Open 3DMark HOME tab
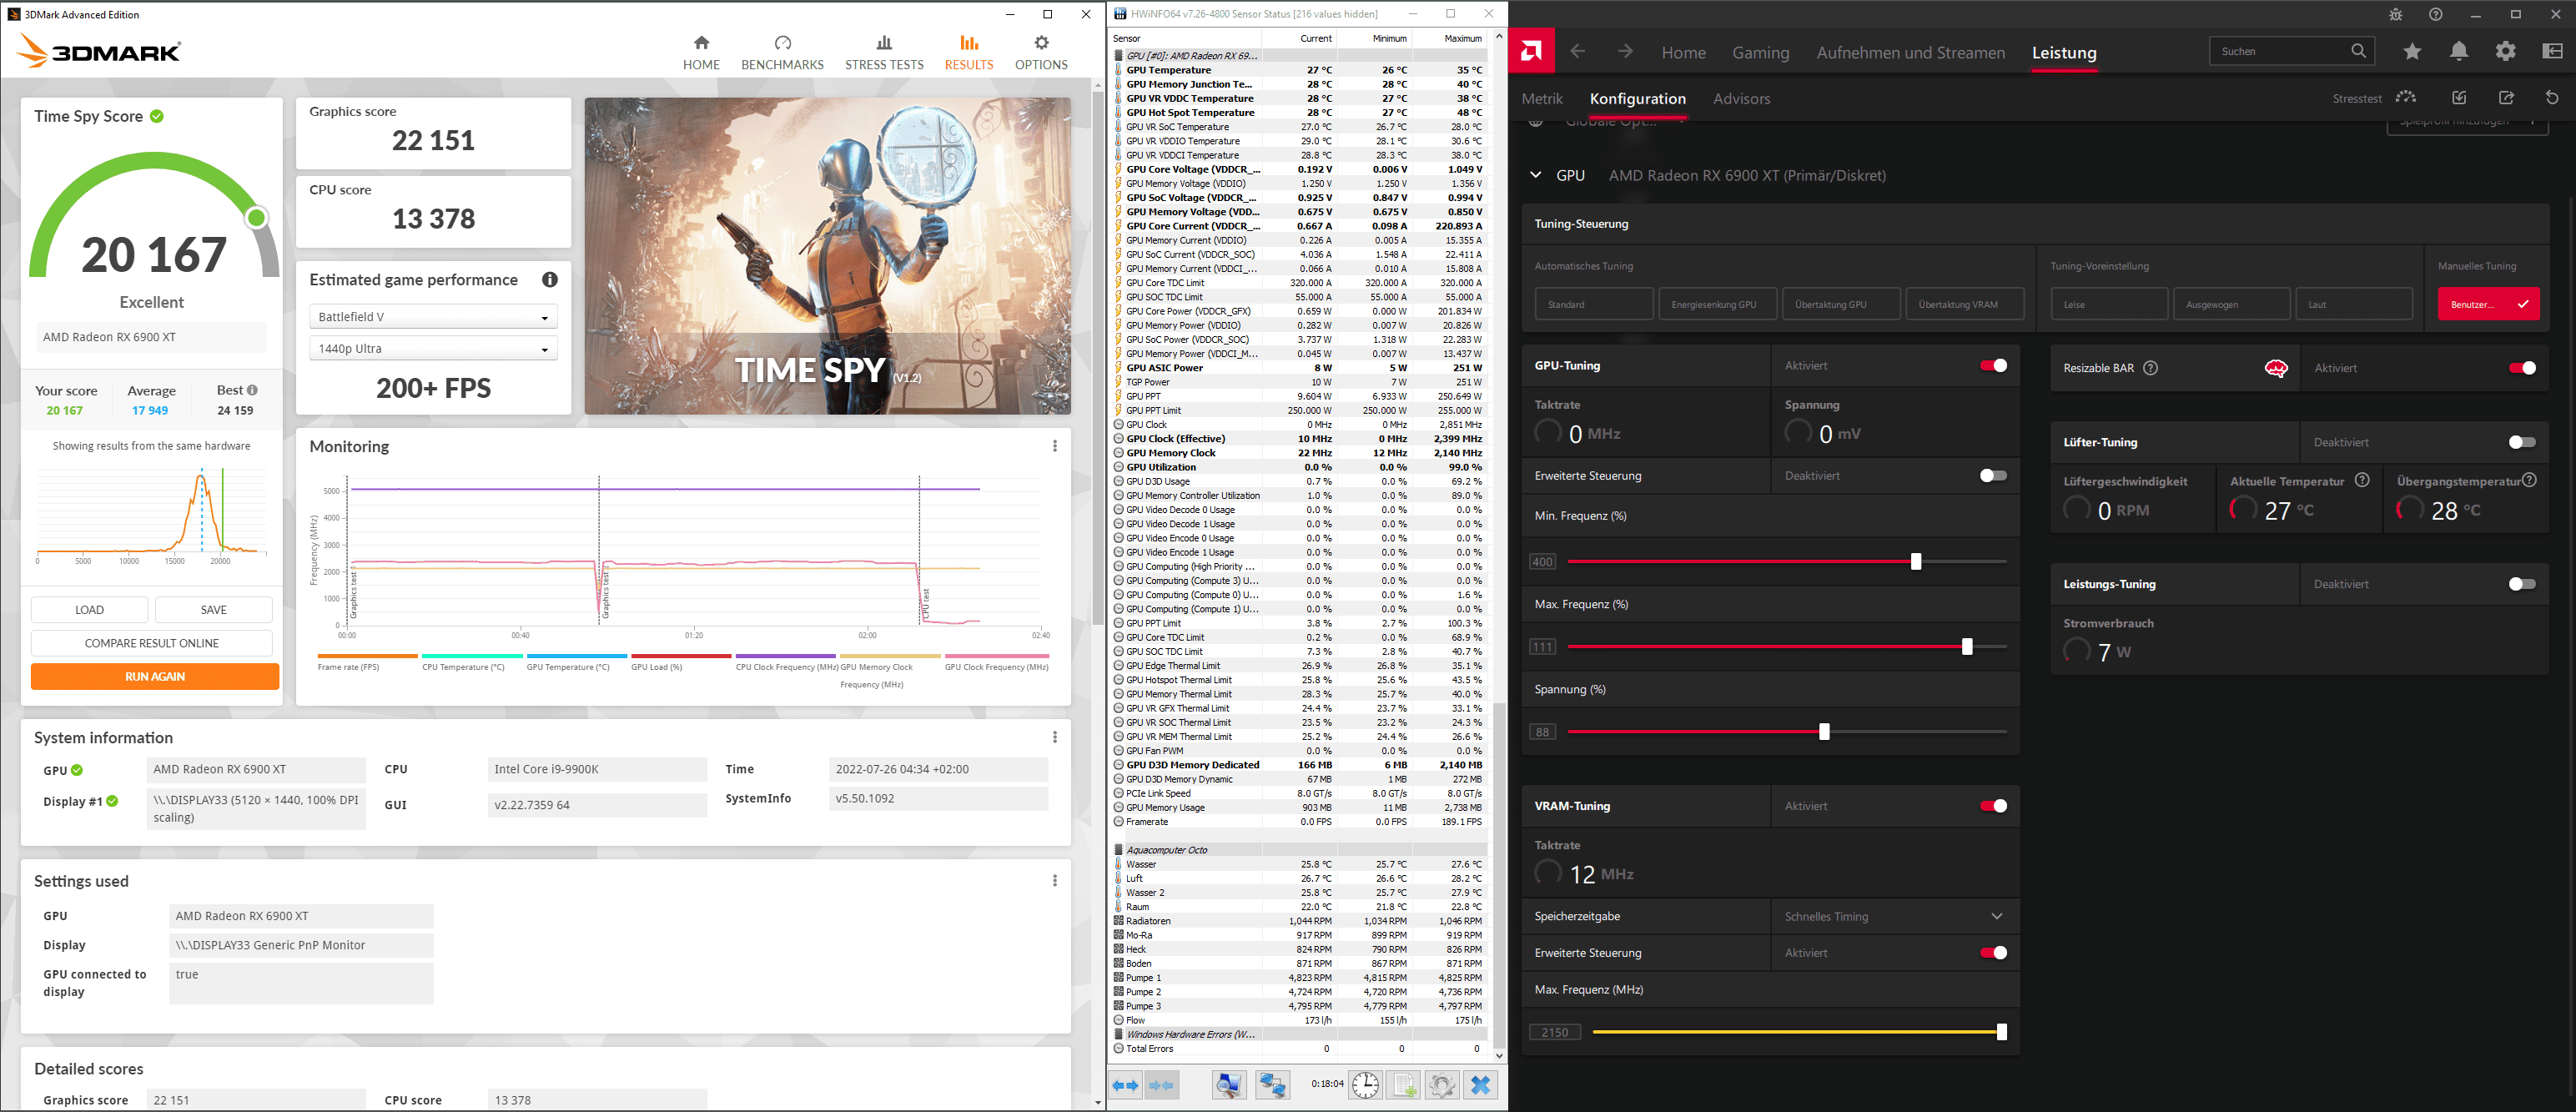 tap(701, 52)
